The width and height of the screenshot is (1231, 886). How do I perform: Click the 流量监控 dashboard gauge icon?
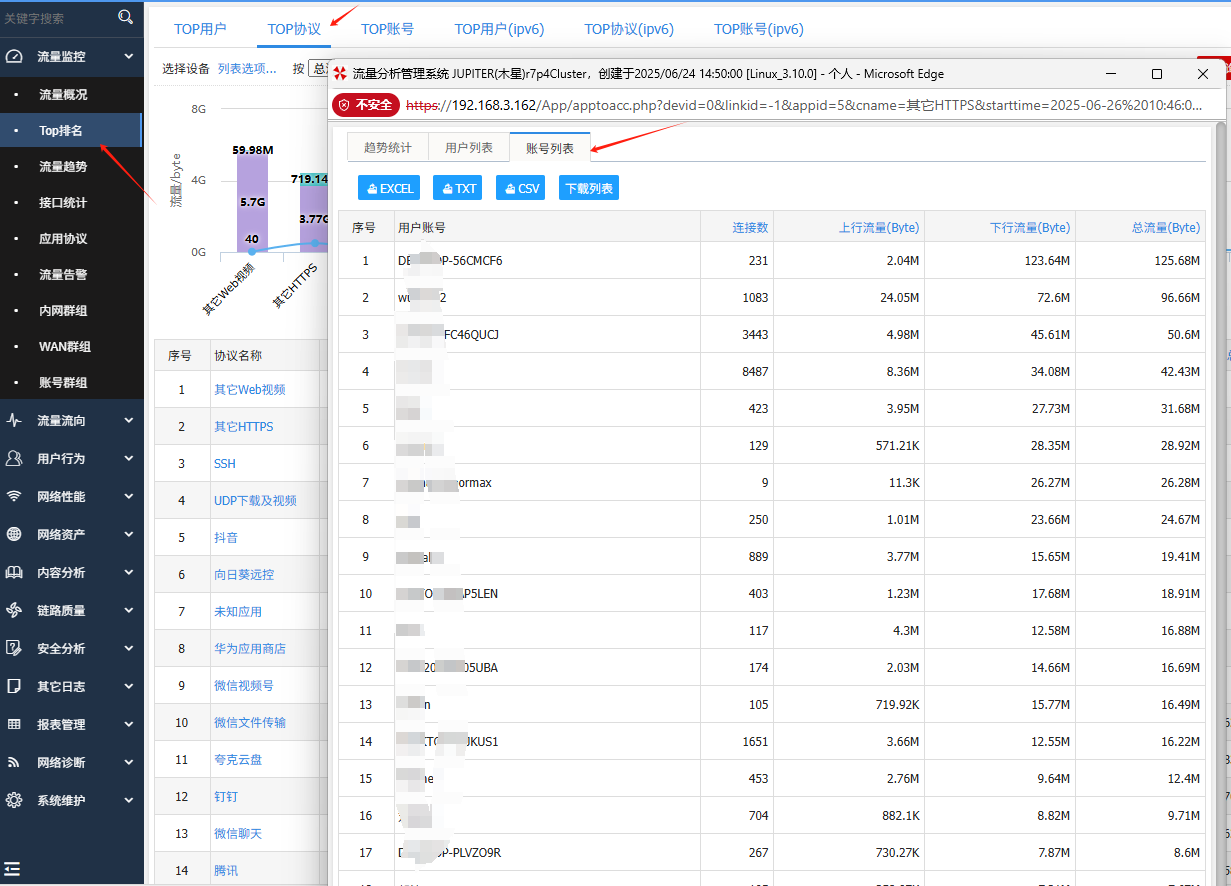[14, 57]
